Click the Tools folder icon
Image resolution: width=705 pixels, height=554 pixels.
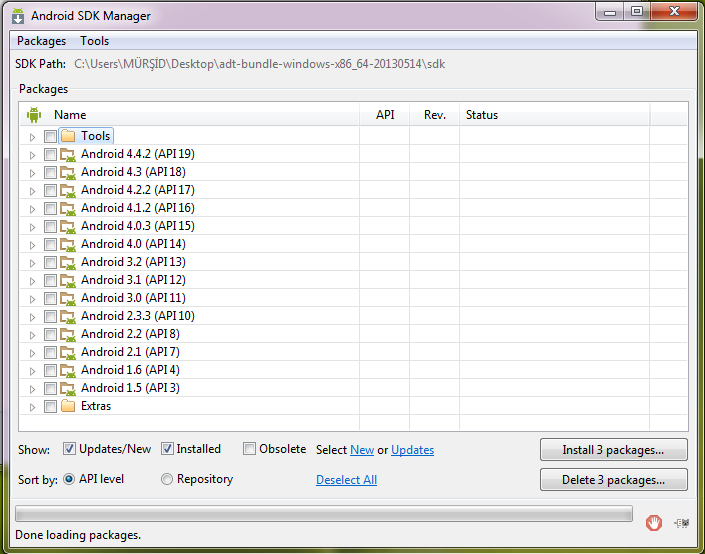point(68,136)
